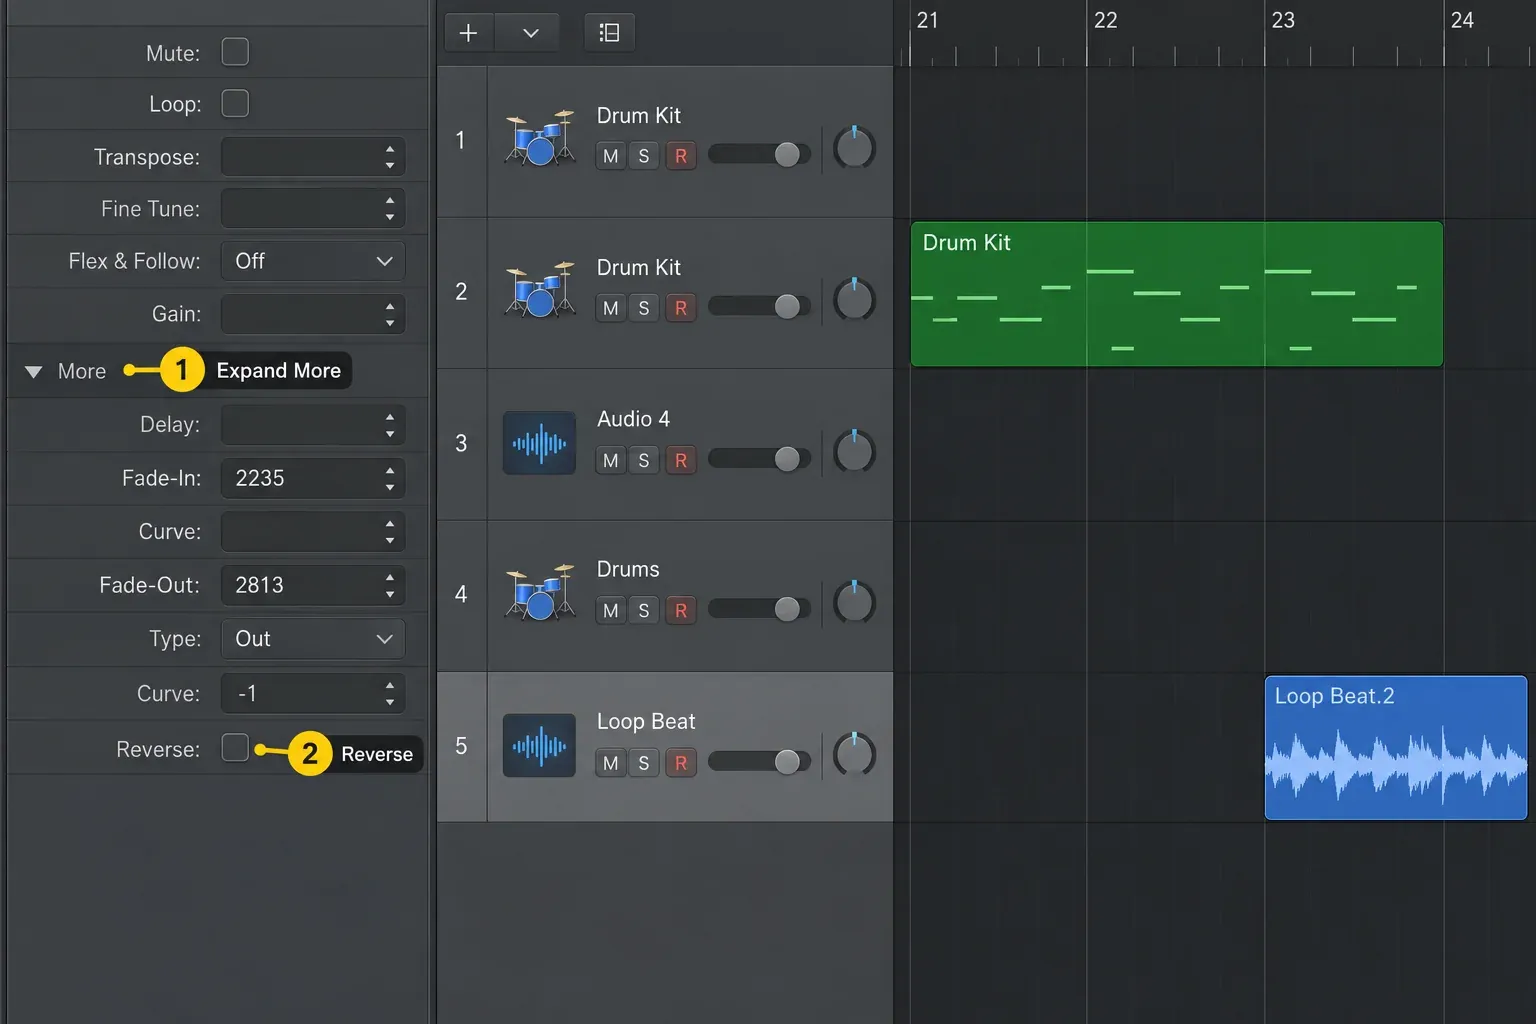Record-enable the Loop Beat track
1536x1024 pixels.
click(x=681, y=763)
